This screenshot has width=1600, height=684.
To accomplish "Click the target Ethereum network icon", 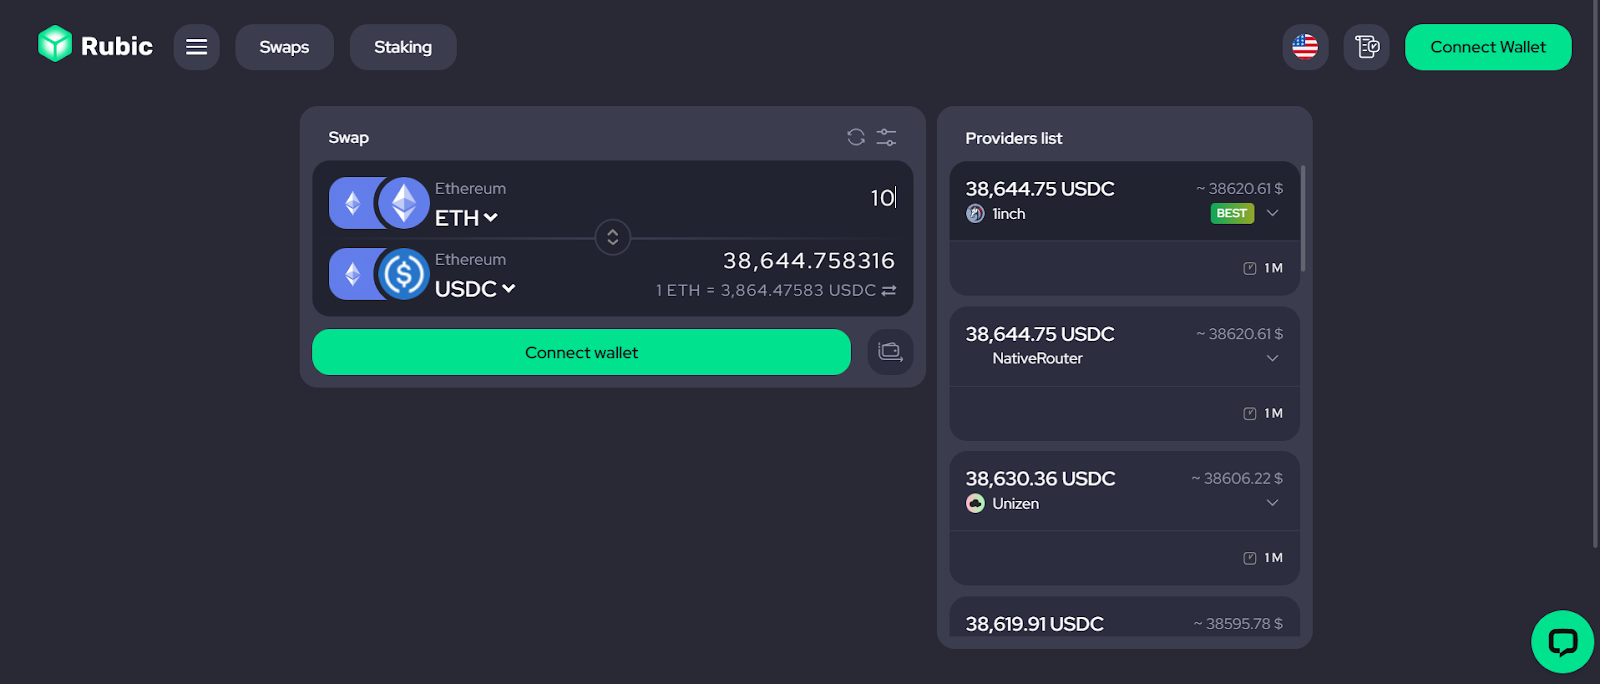I will point(352,274).
